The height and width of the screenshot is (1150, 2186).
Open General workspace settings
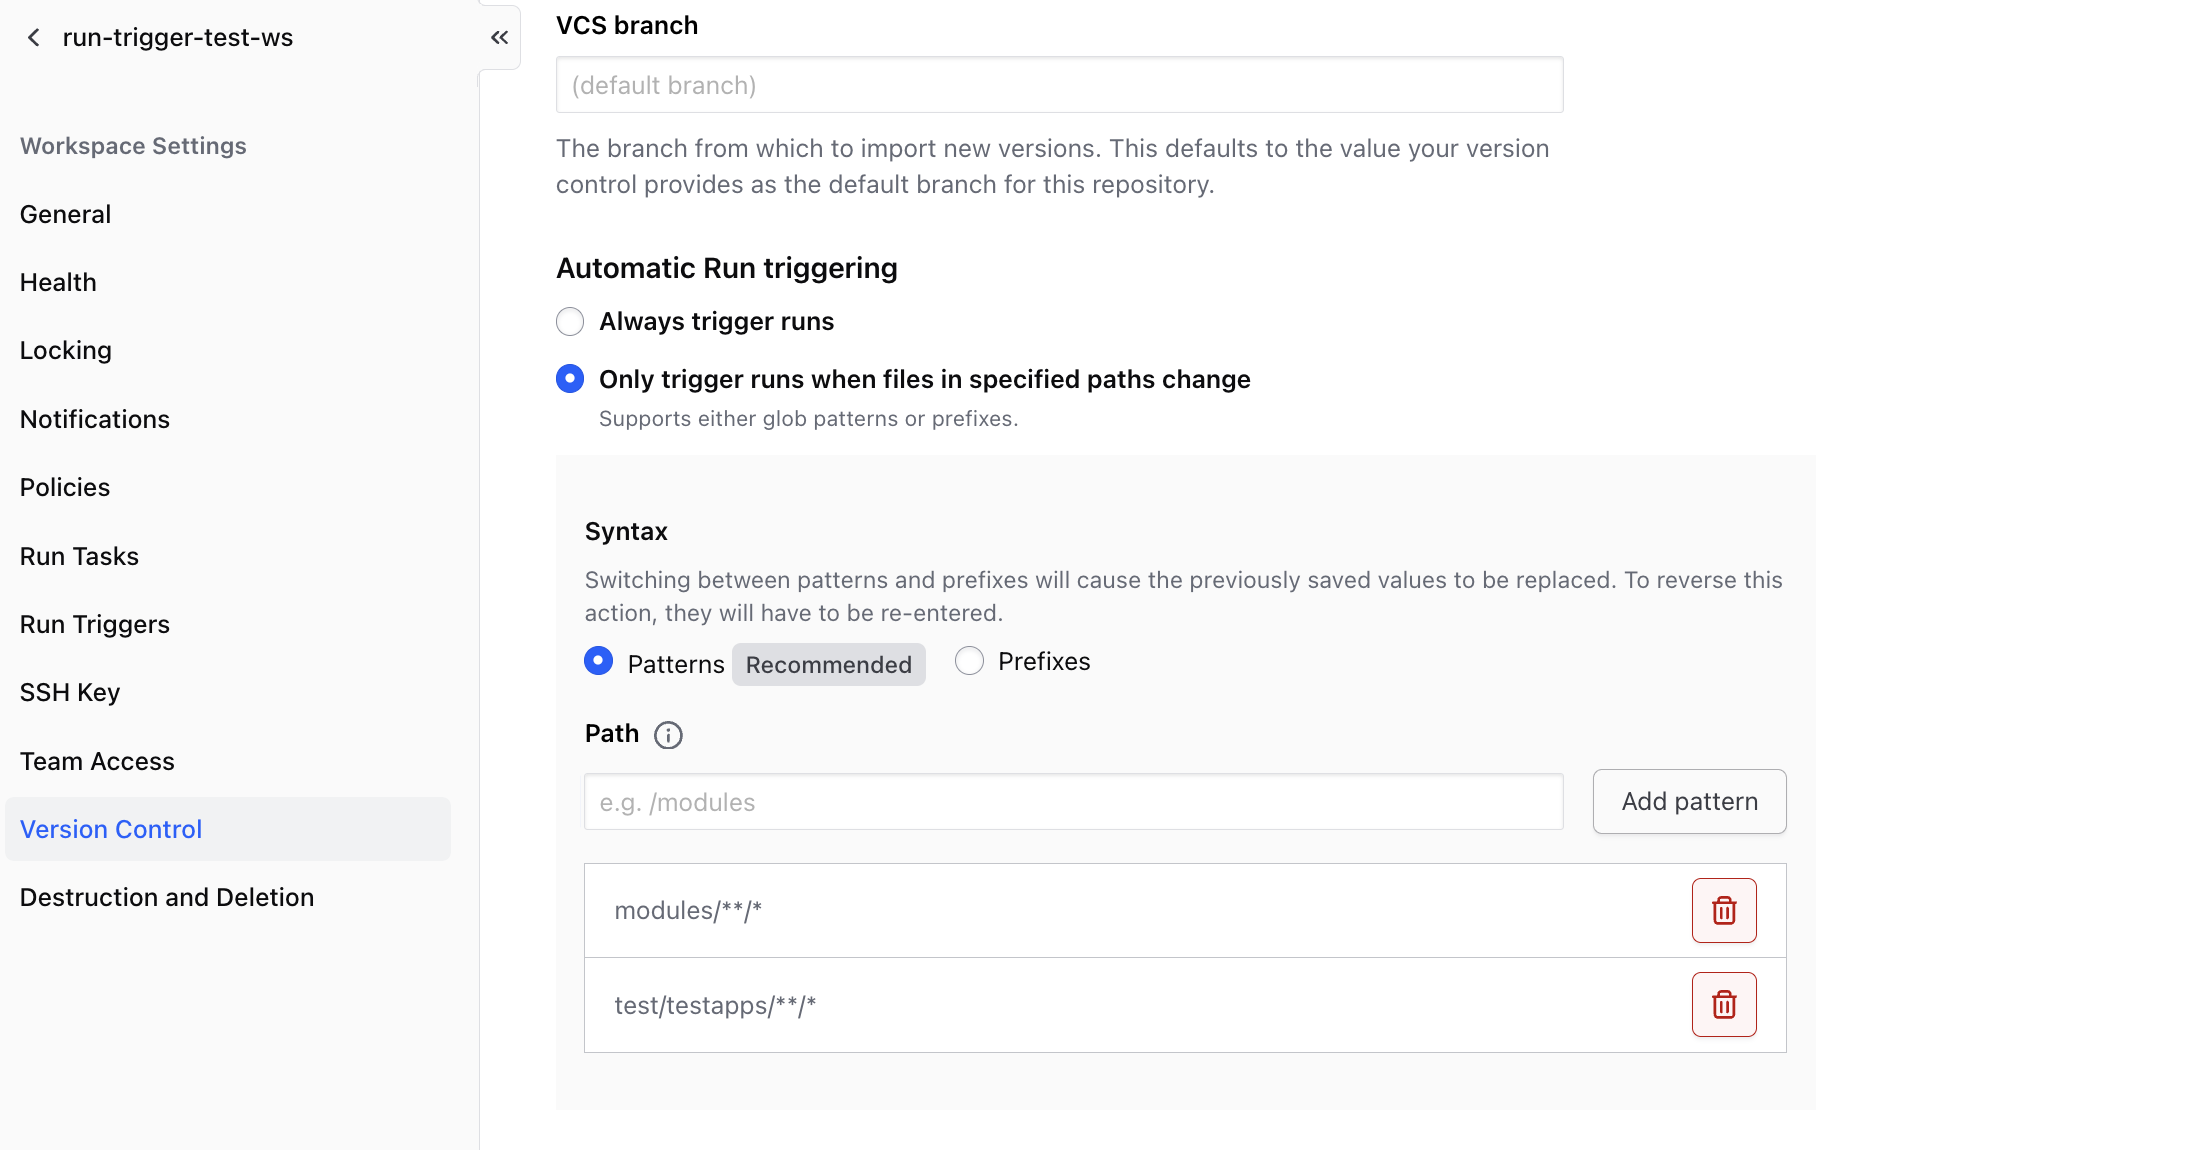(x=65, y=214)
